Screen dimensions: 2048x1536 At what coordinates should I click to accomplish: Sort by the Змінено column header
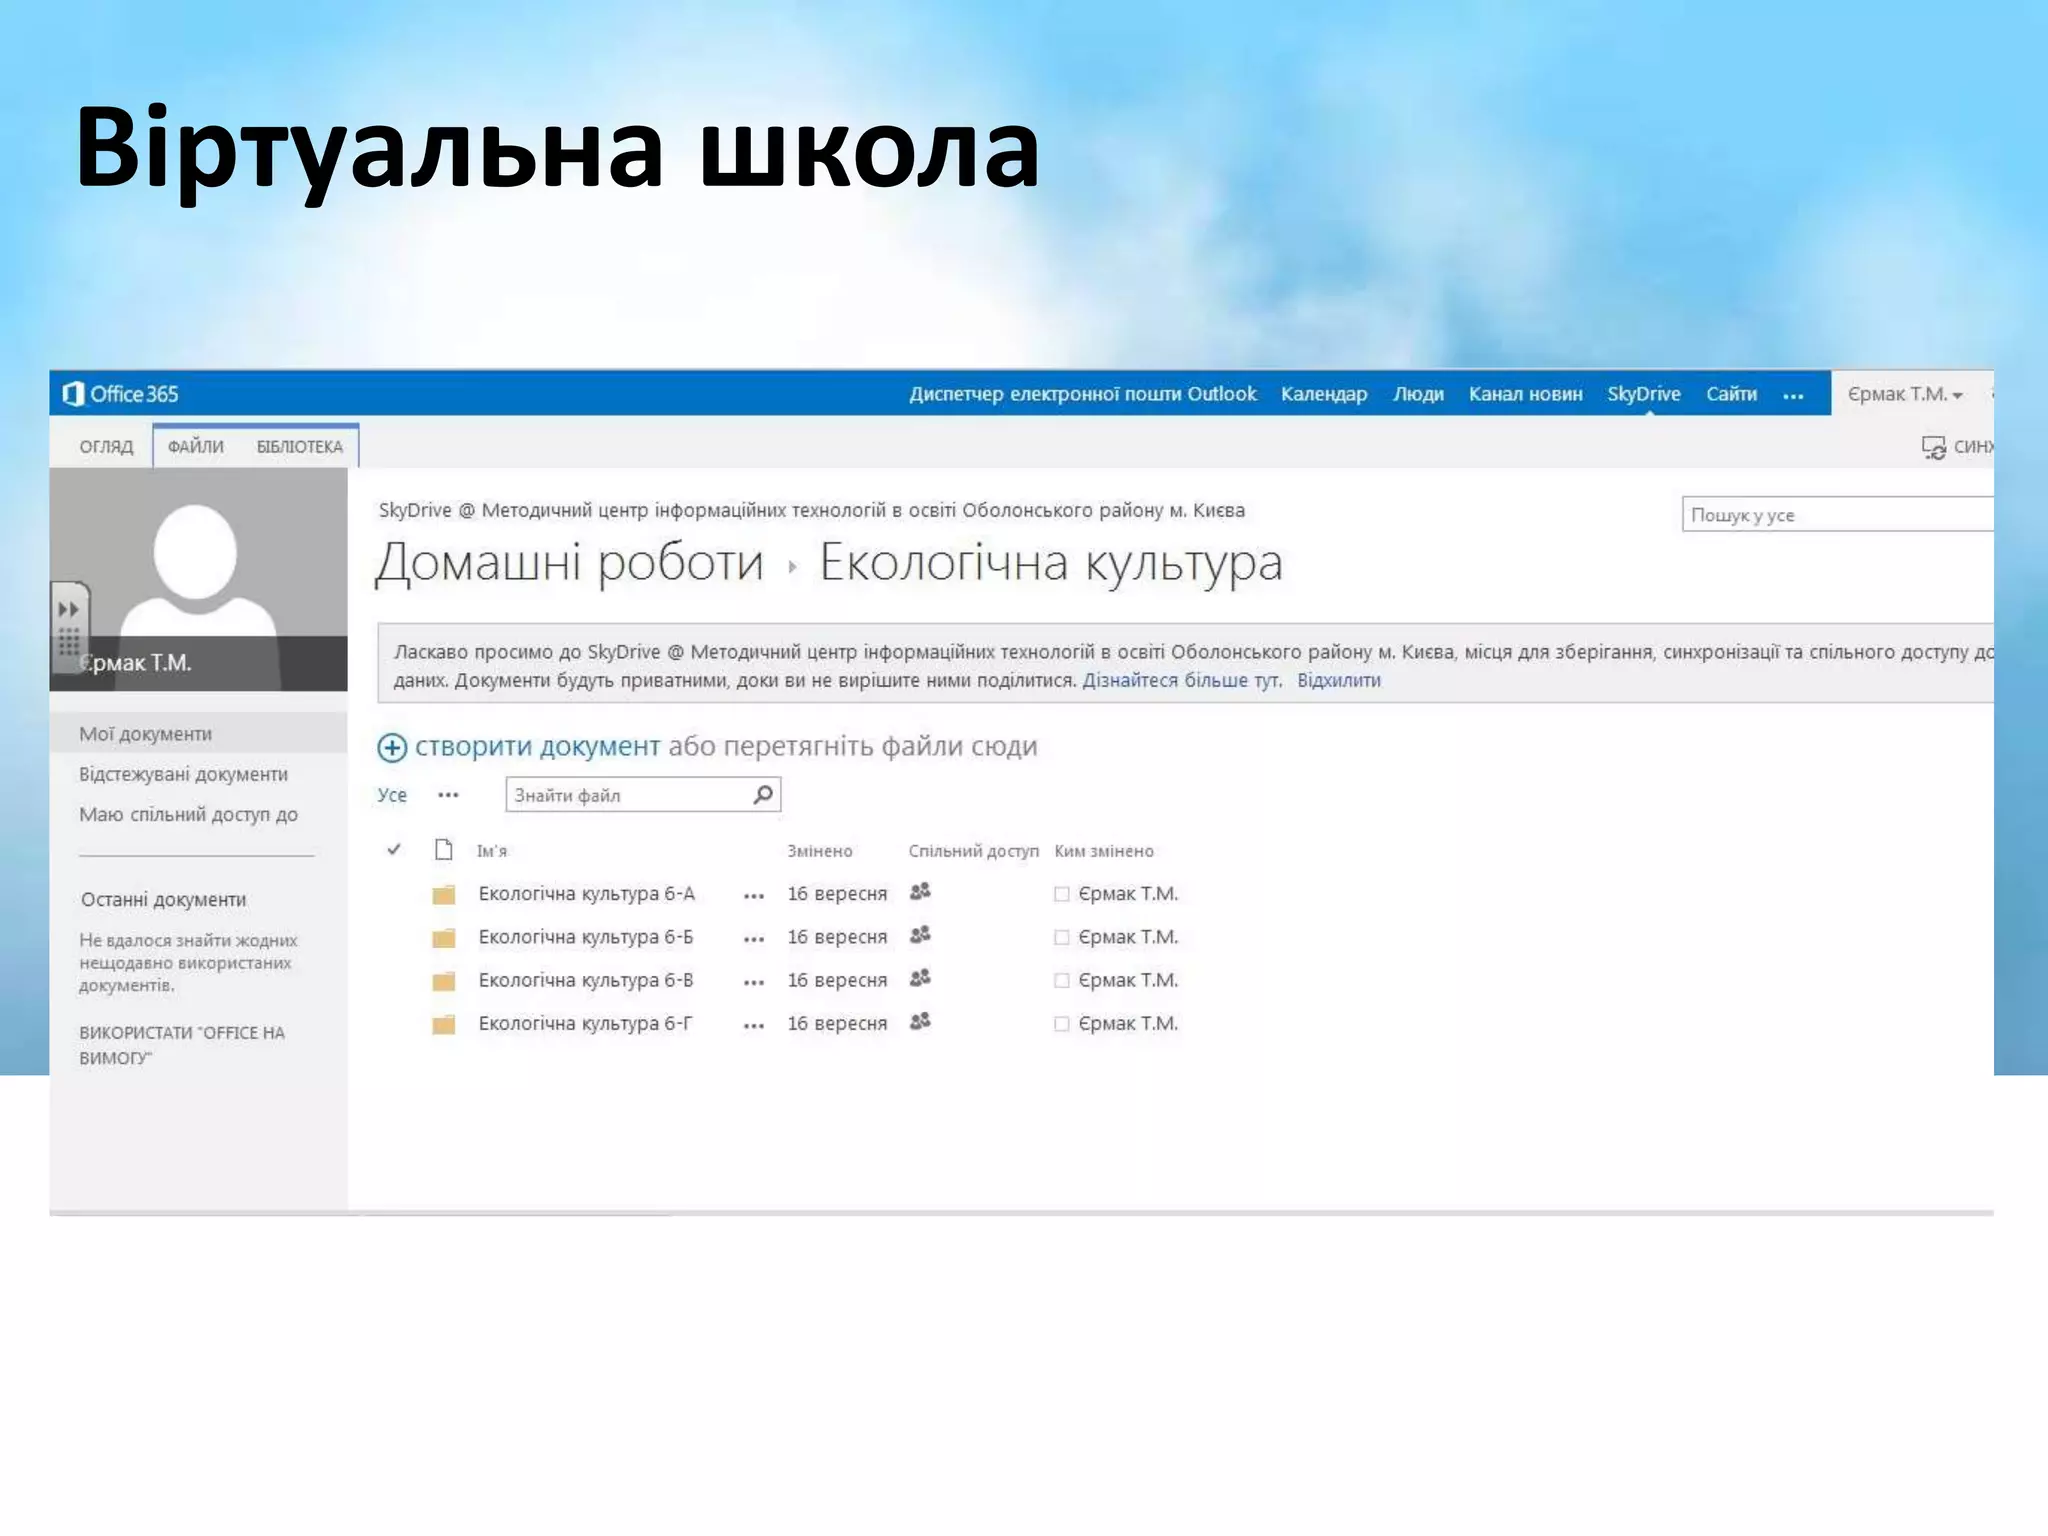(x=820, y=851)
